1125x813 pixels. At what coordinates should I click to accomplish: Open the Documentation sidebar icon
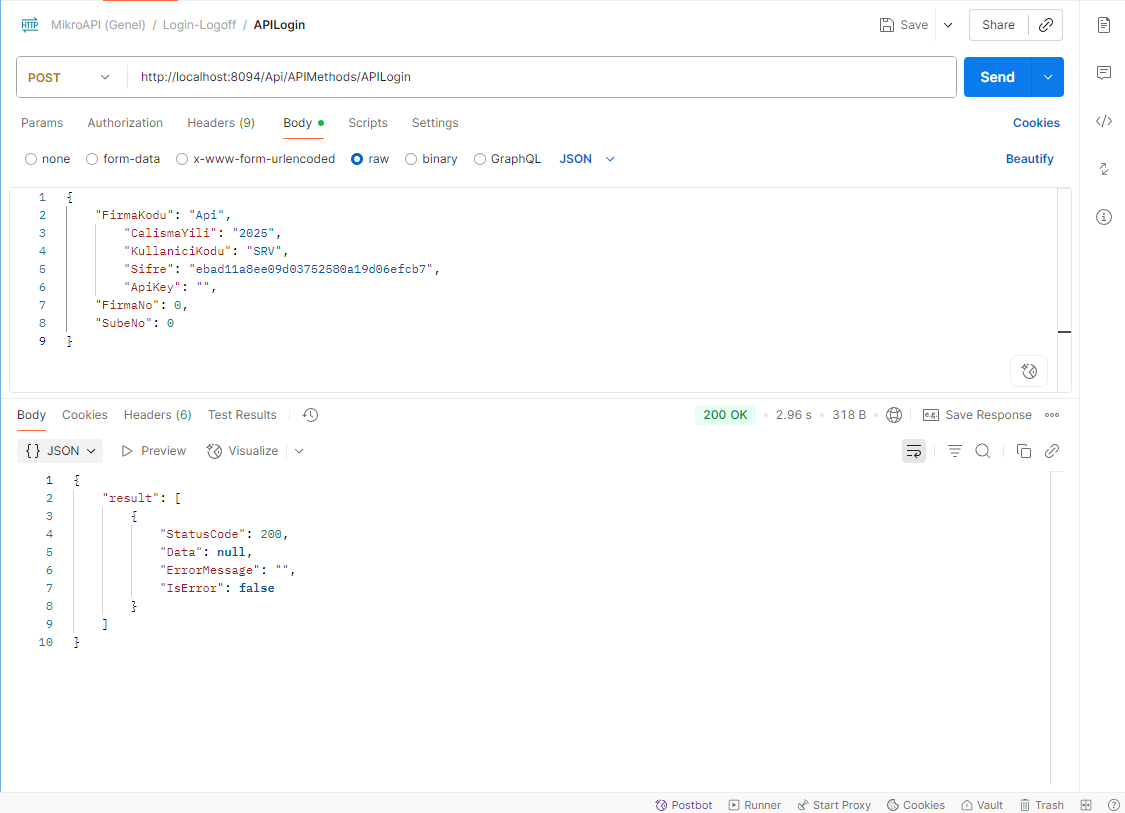tap(1103, 25)
